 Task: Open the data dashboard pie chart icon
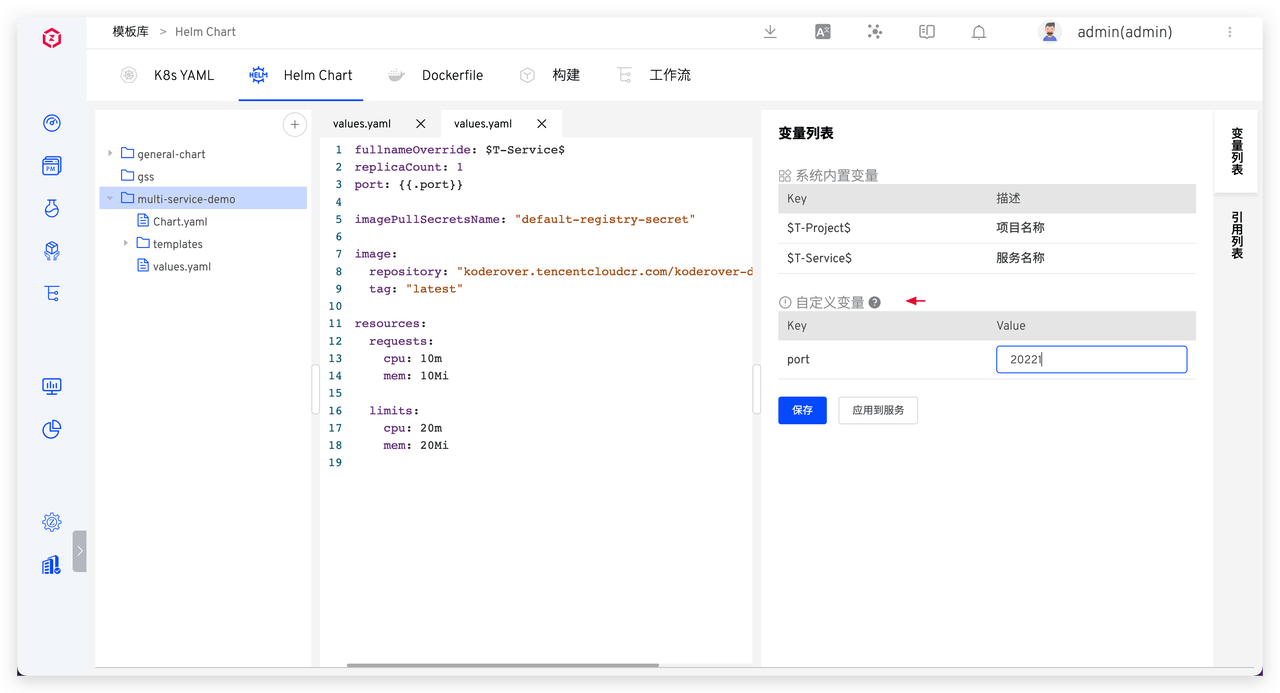[52, 429]
